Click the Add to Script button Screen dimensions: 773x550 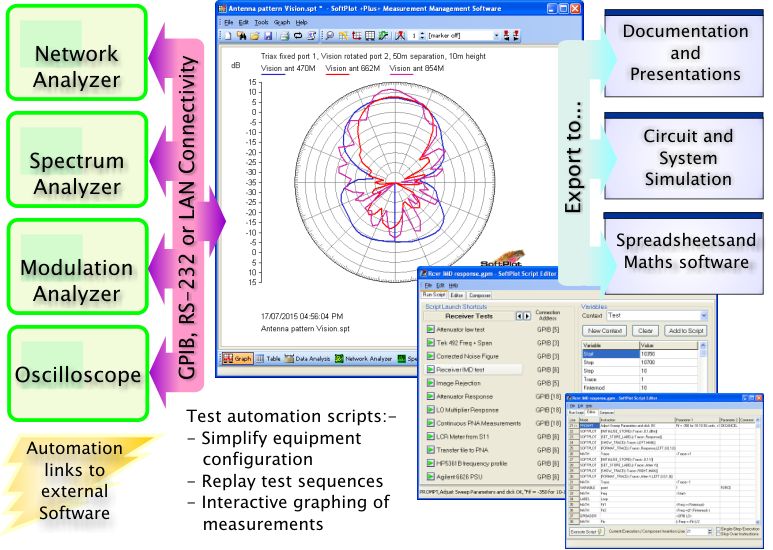click(x=686, y=331)
